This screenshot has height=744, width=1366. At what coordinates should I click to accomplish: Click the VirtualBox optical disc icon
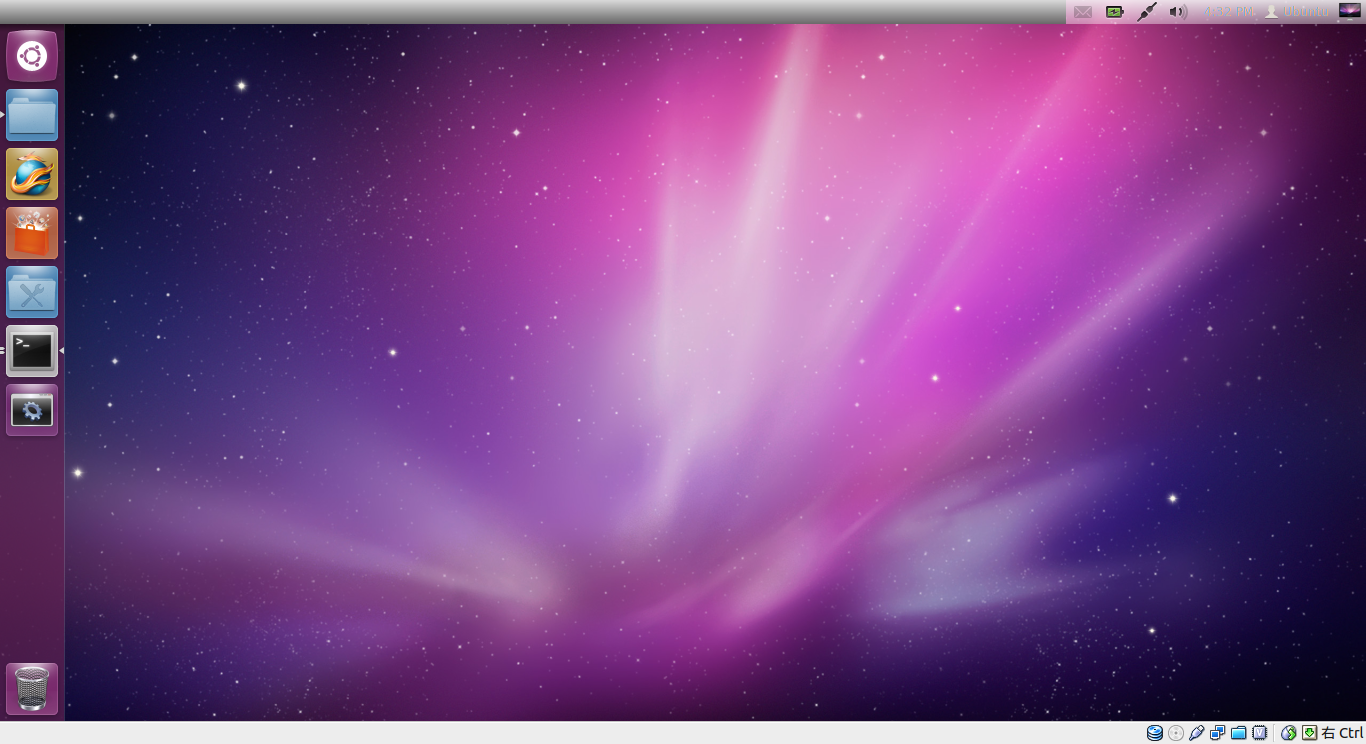pos(1176,733)
